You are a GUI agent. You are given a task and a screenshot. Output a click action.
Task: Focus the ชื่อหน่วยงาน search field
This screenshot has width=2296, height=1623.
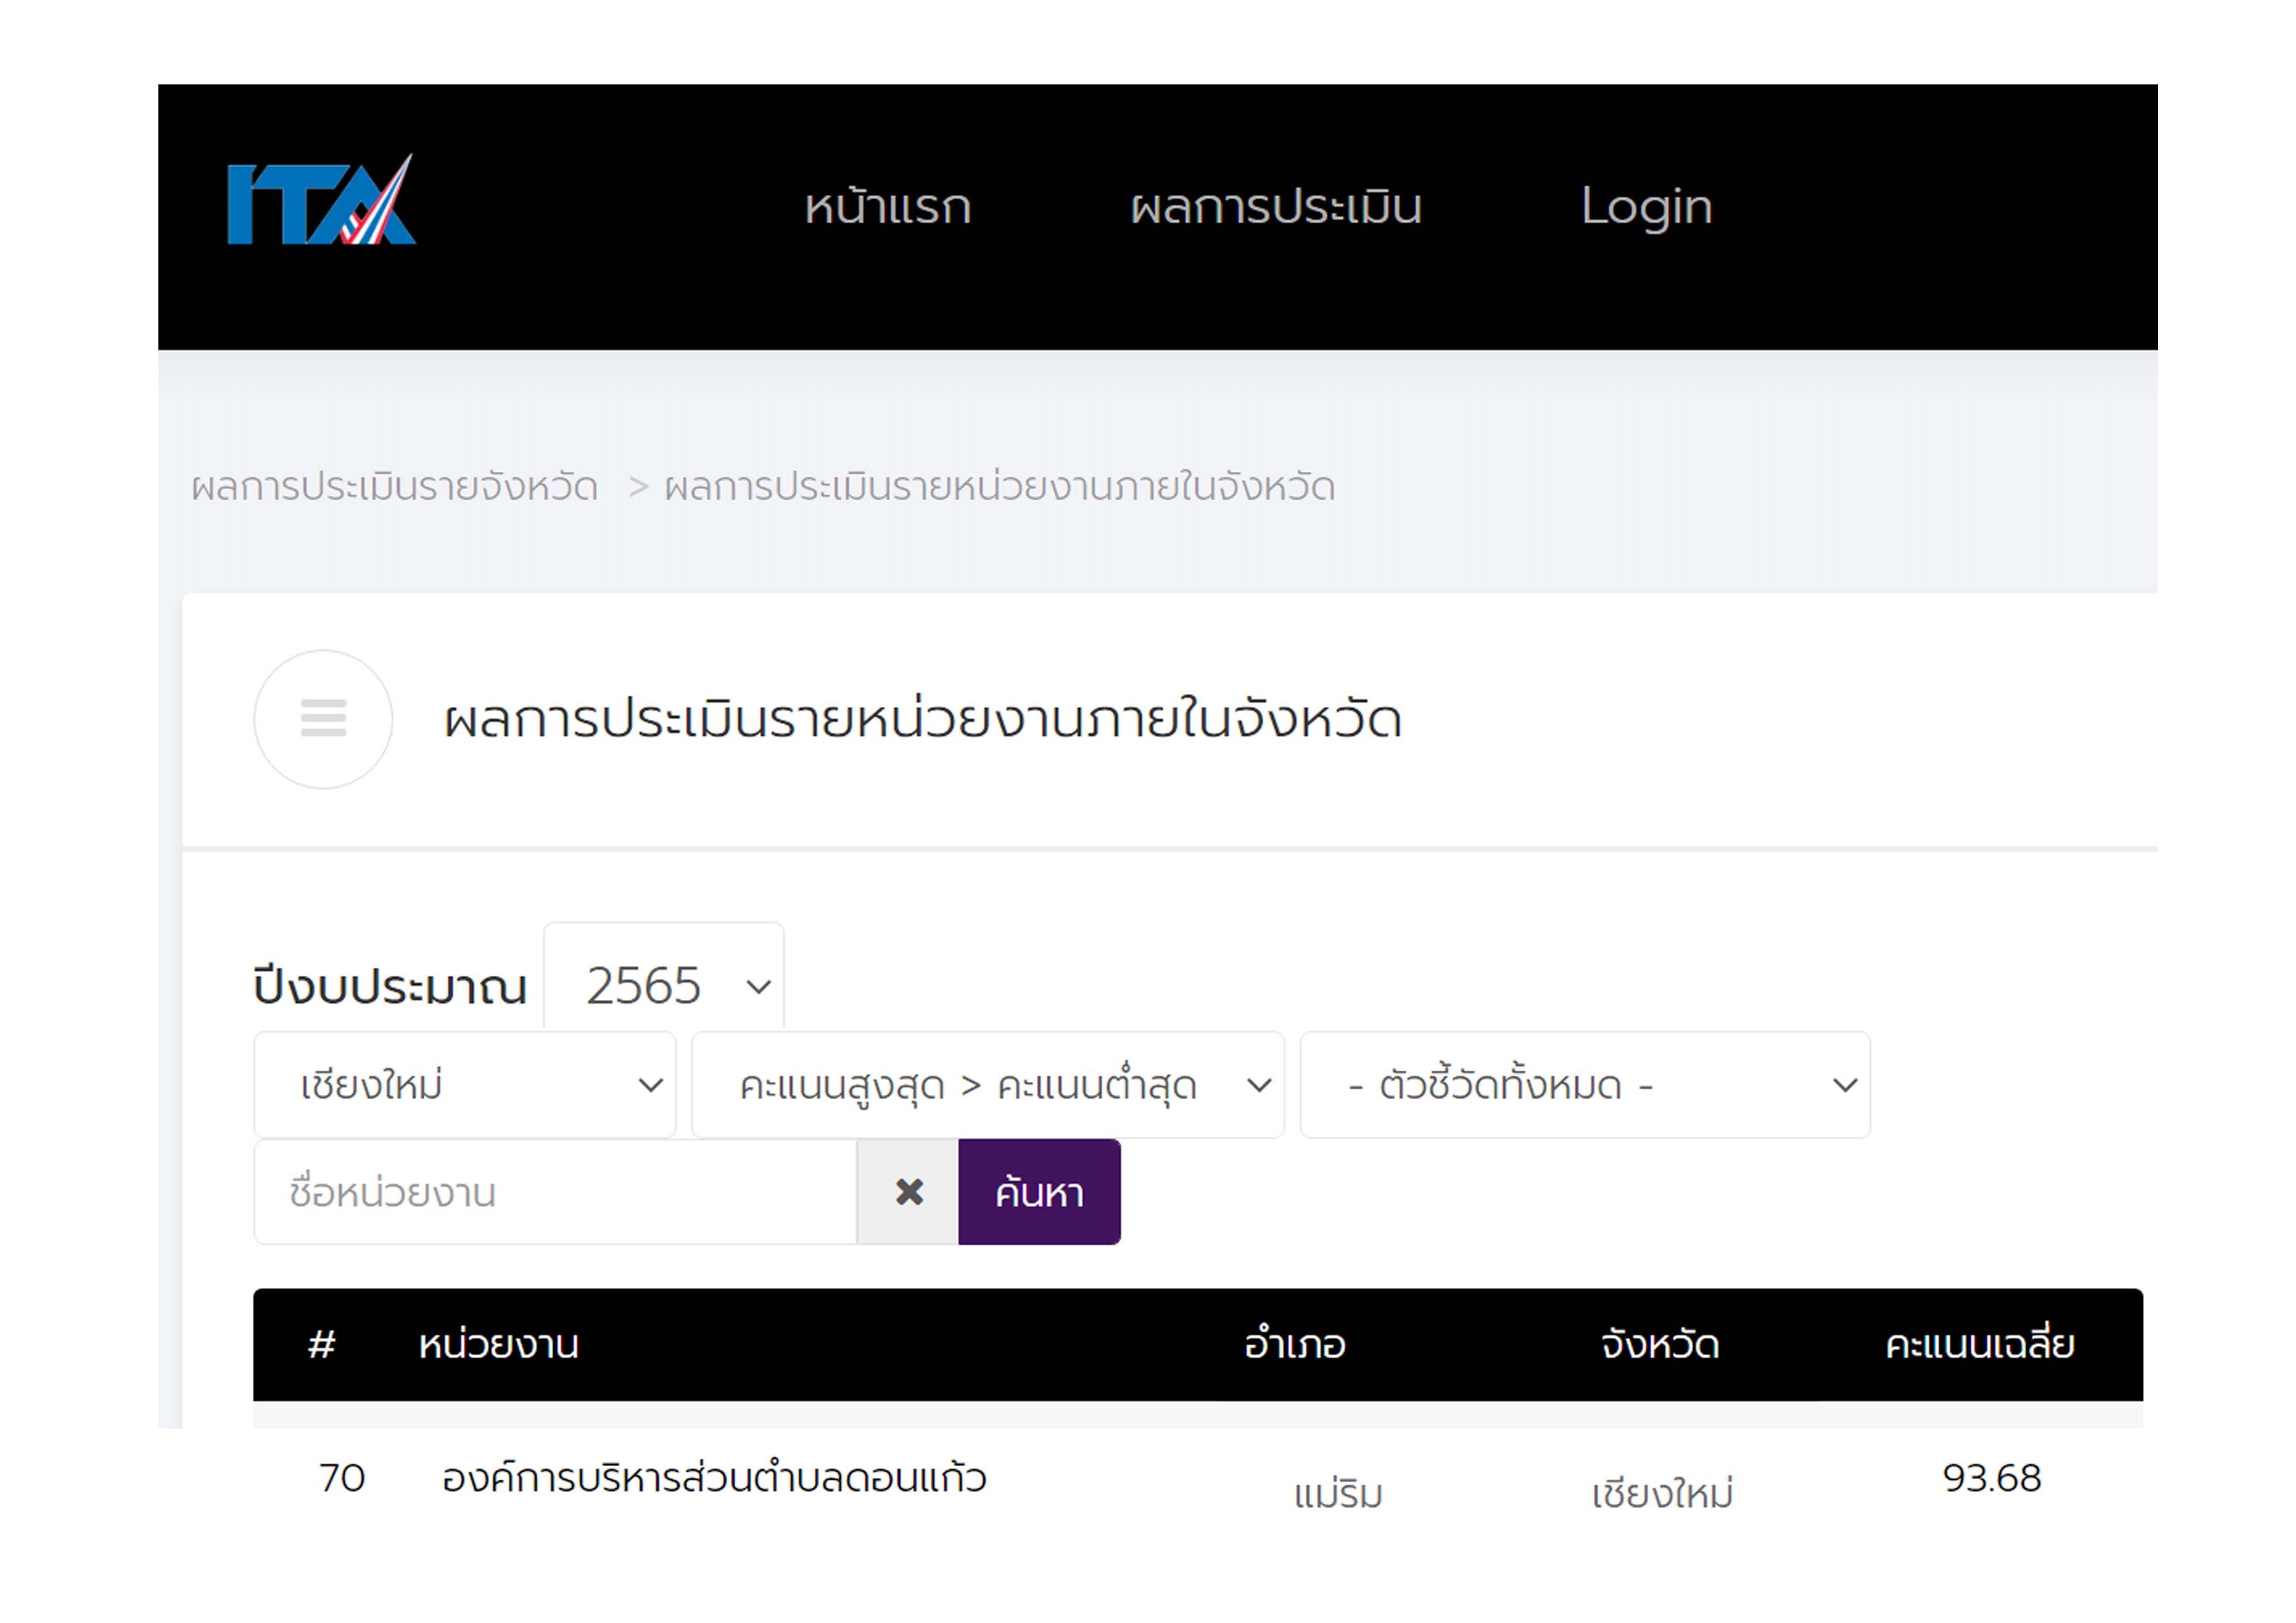click(555, 1192)
